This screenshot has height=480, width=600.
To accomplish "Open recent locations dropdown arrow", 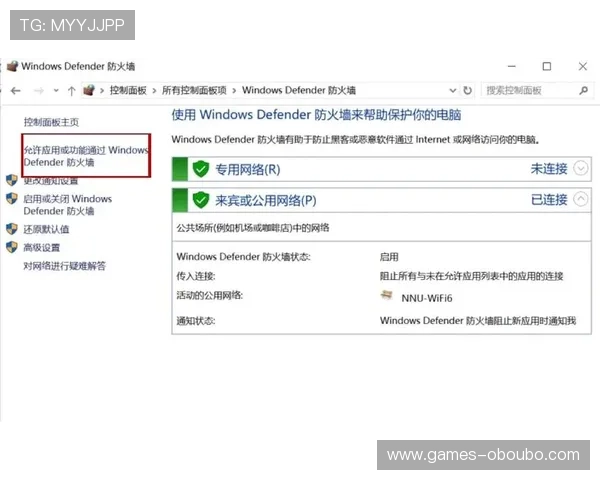I will 56,91.
